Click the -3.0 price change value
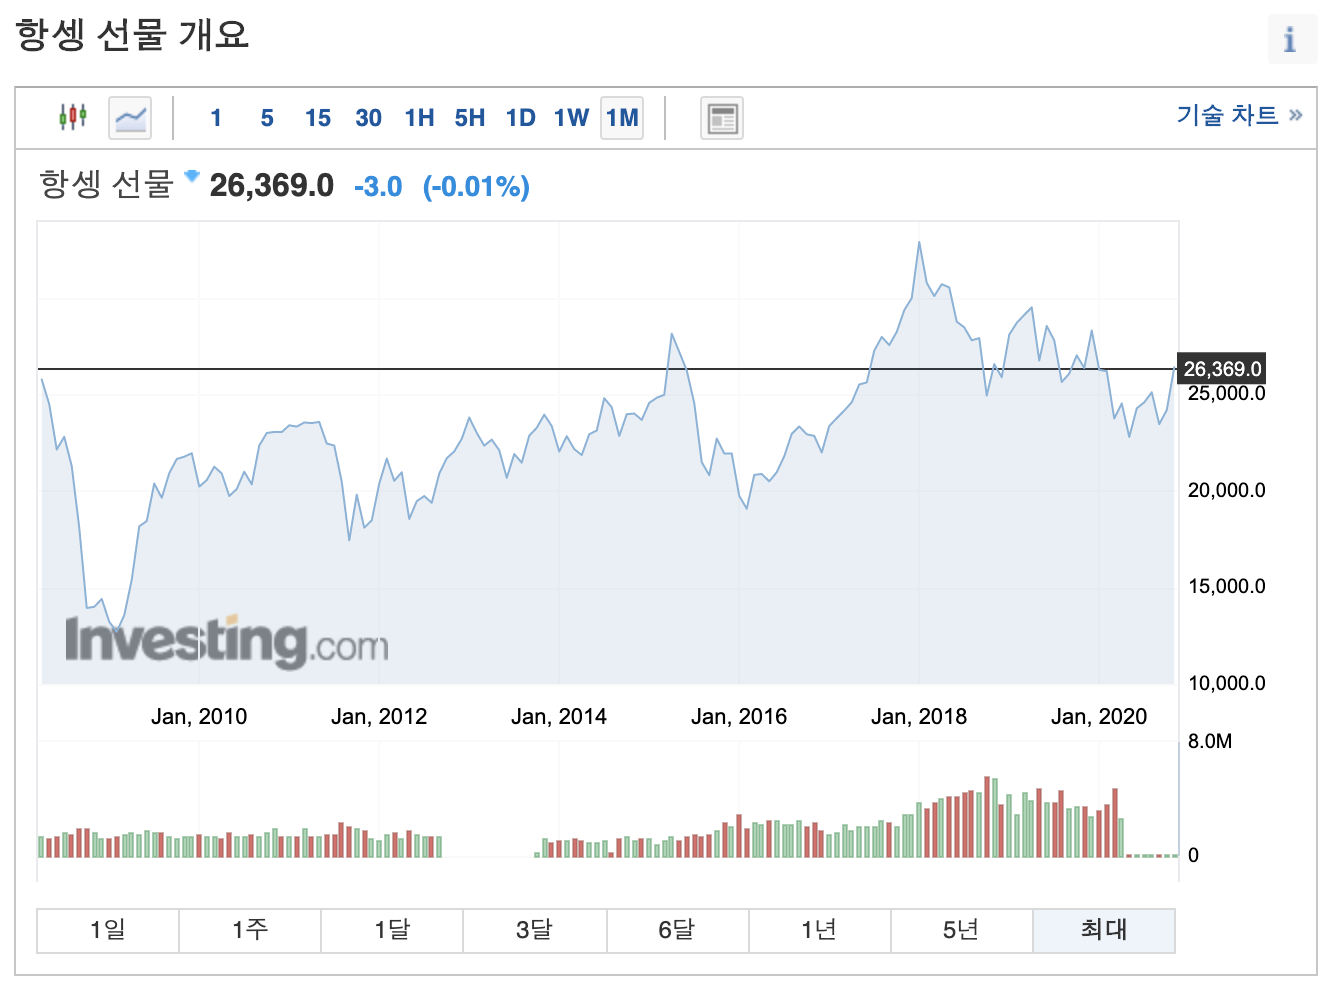 378,186
